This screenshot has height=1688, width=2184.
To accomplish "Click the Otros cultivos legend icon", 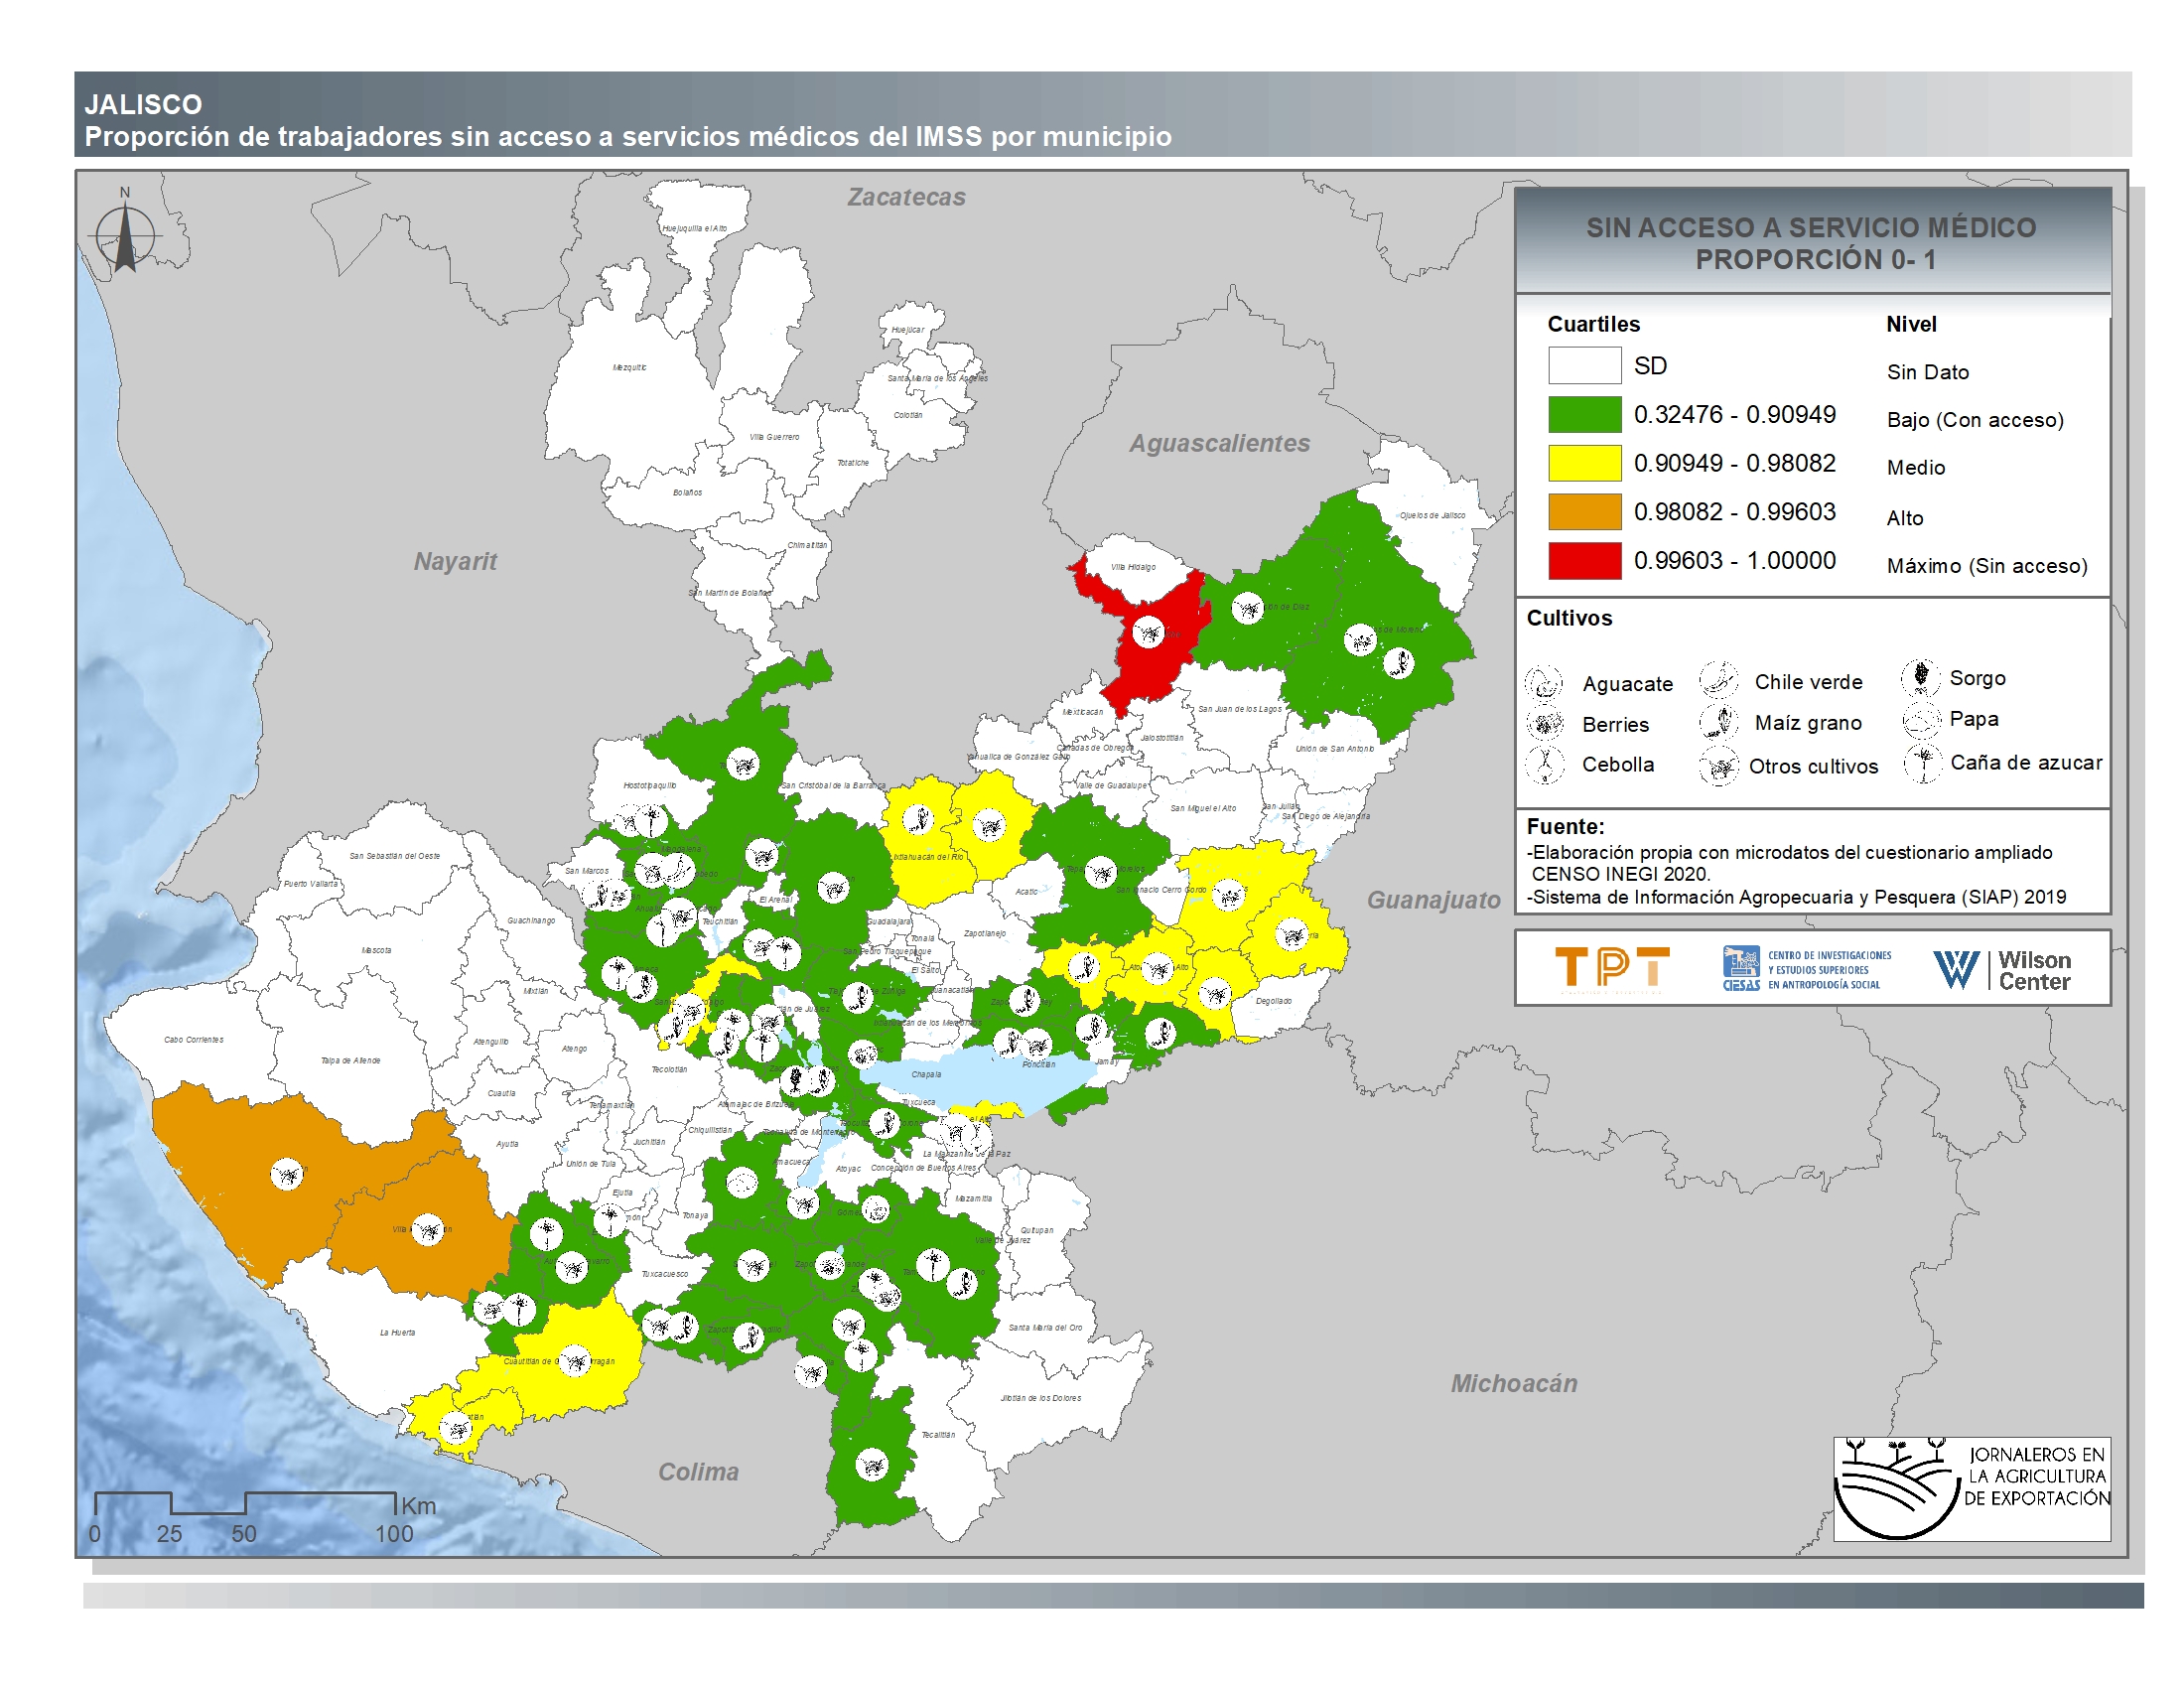I will [1718, 766].
